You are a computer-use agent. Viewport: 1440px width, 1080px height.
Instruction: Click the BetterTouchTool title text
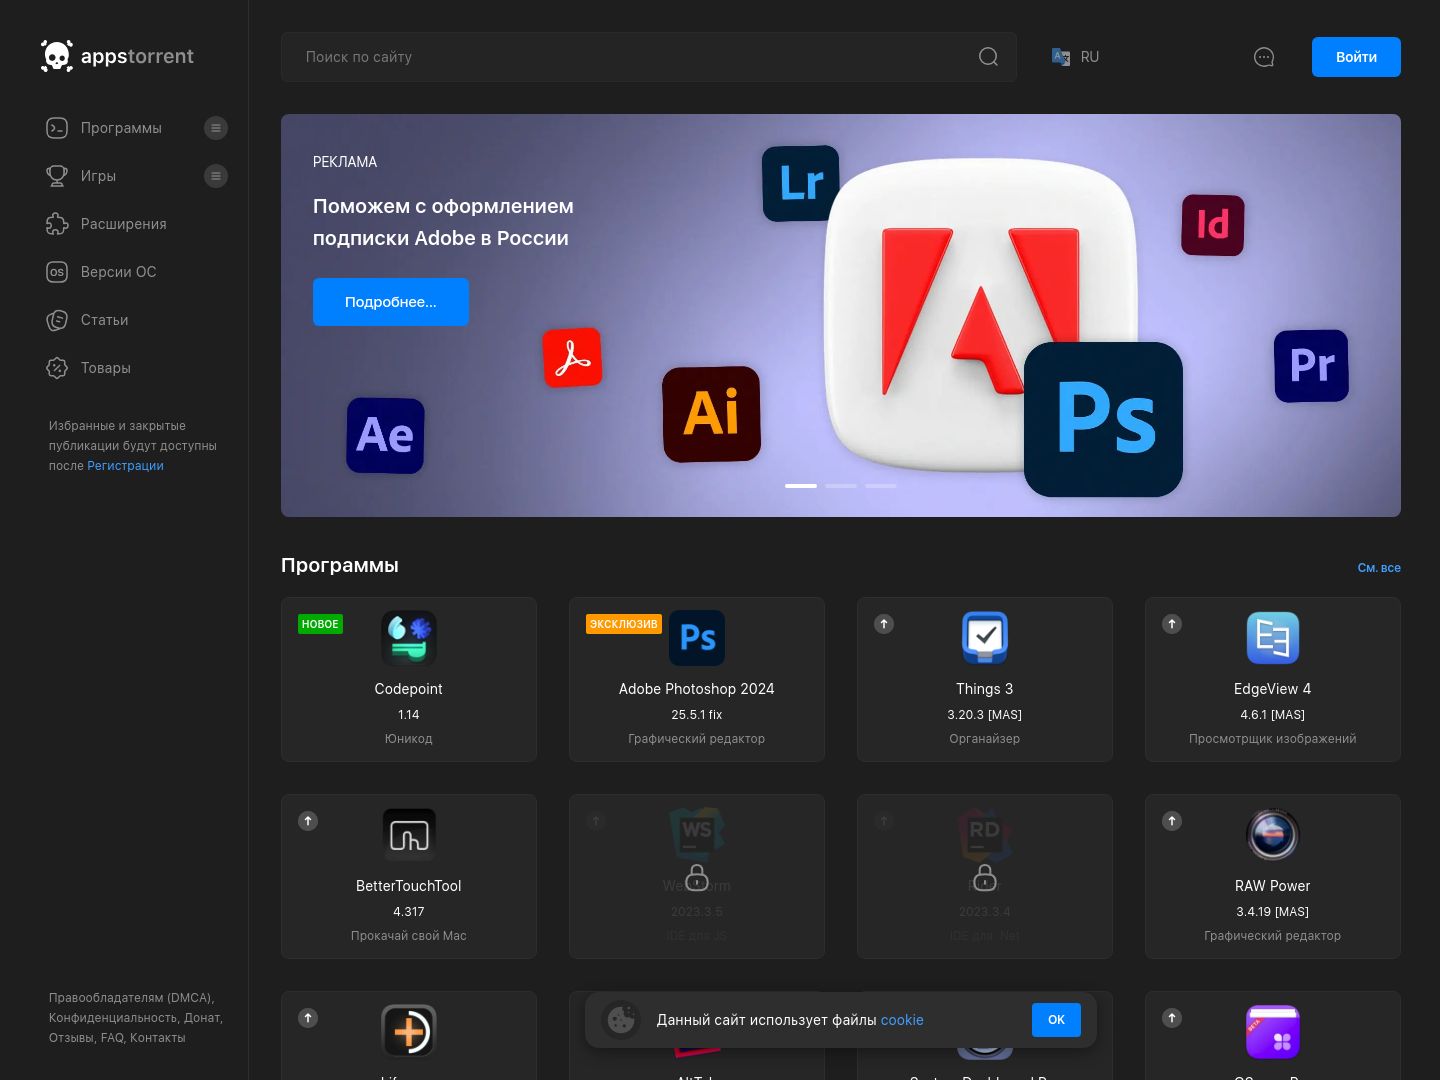coord(409,886)
